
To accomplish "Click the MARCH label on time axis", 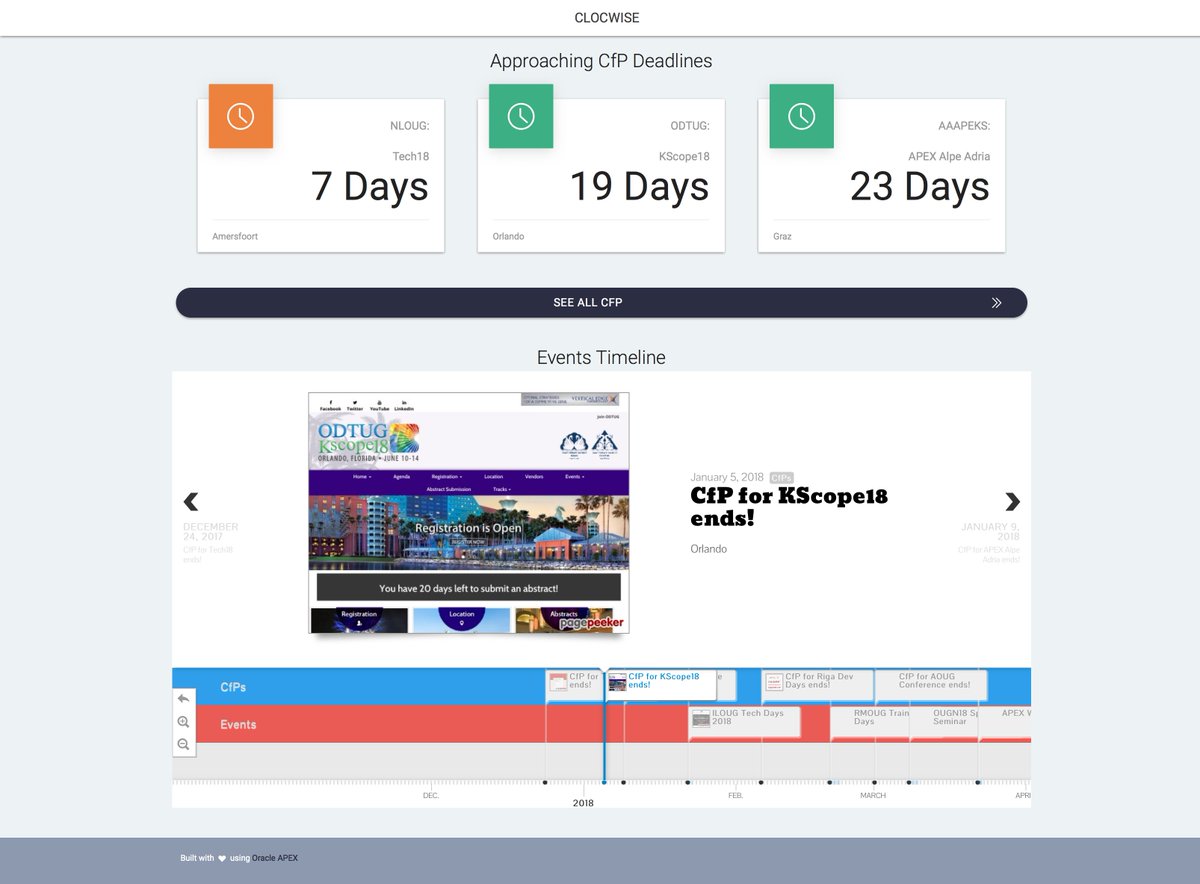I will tap(873, 796).
